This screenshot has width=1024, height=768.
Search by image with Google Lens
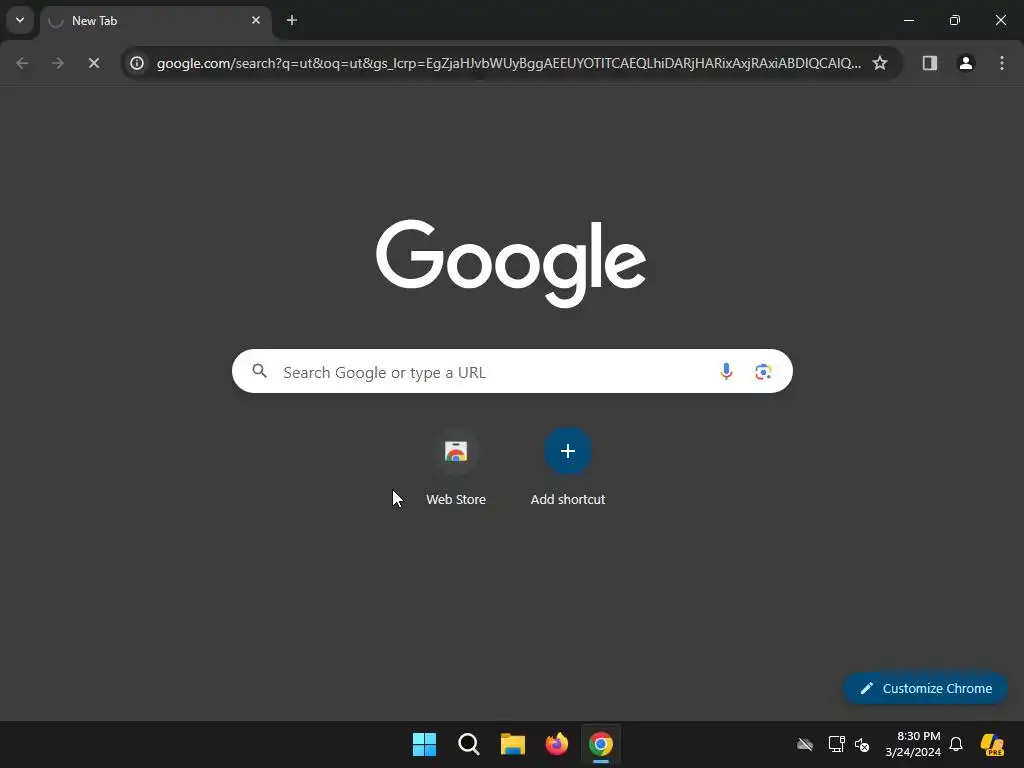coord(763,372)
